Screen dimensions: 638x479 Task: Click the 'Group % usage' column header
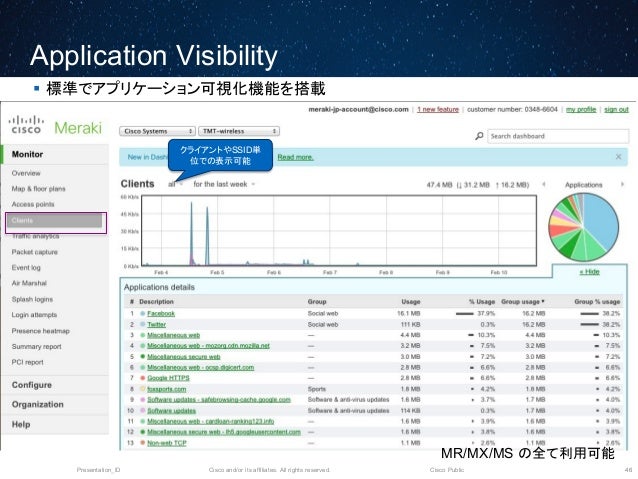click(597, 302)
